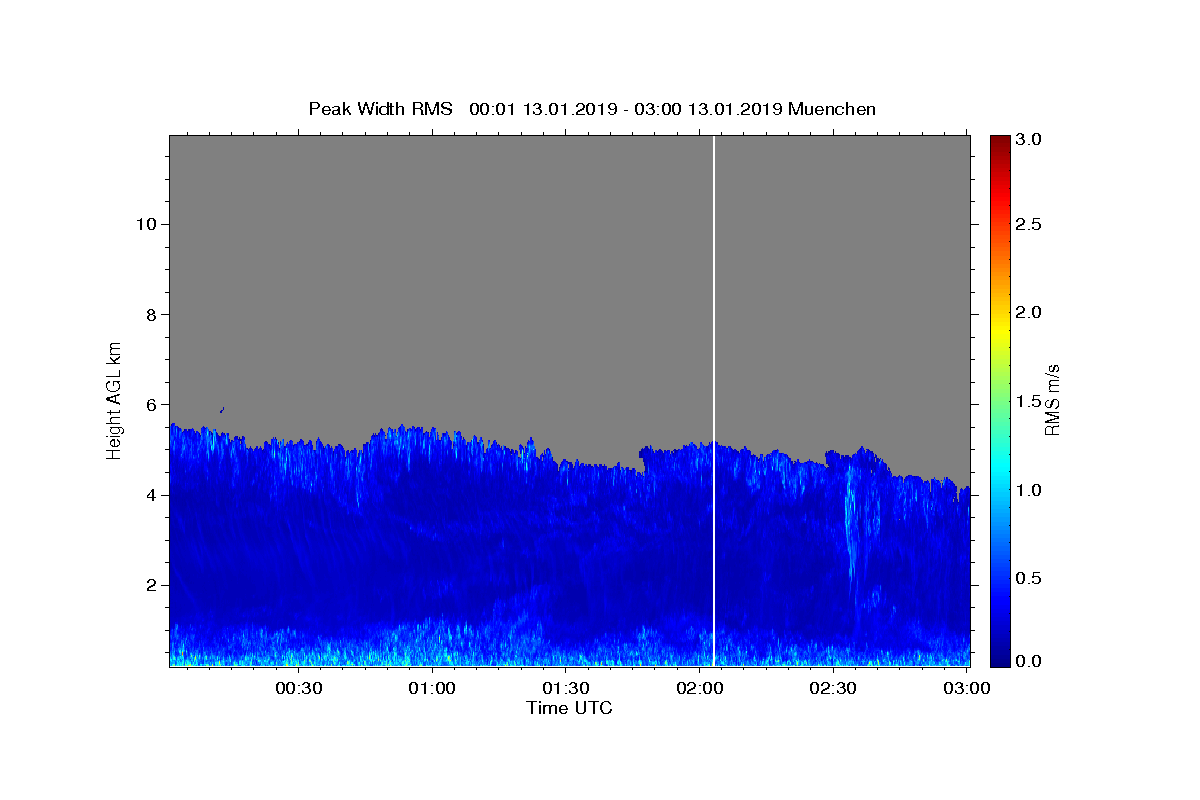Click the 01:00 time tick label
The image size is (1200, 800).
point(432,688)
